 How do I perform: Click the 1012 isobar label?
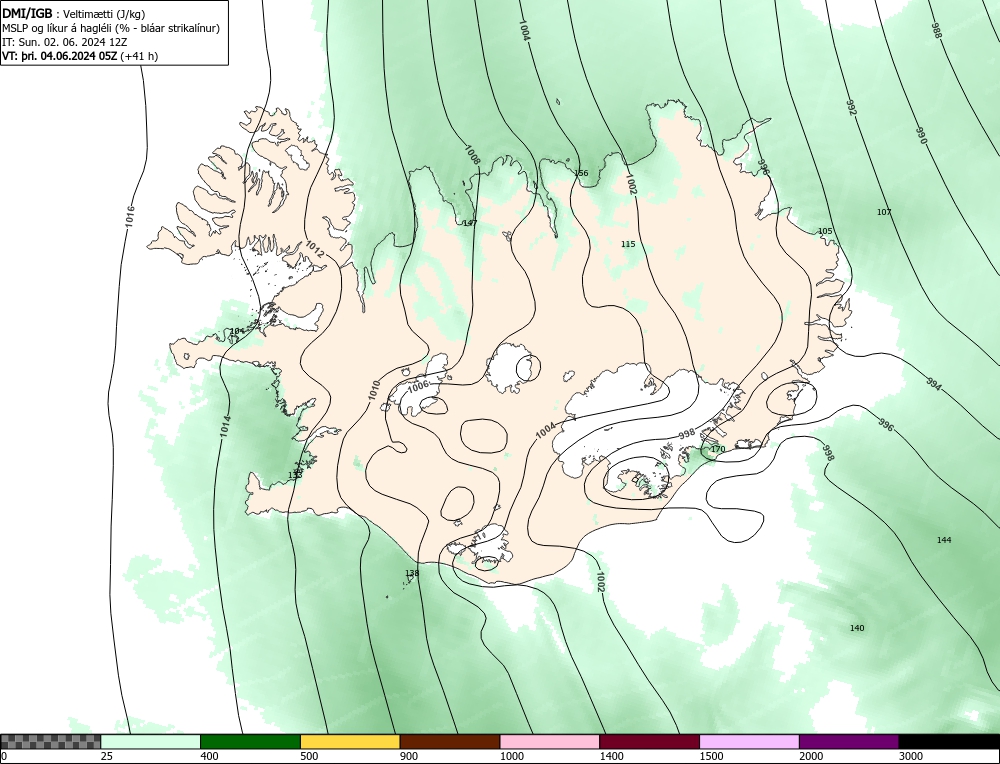(x=314, y=249)
